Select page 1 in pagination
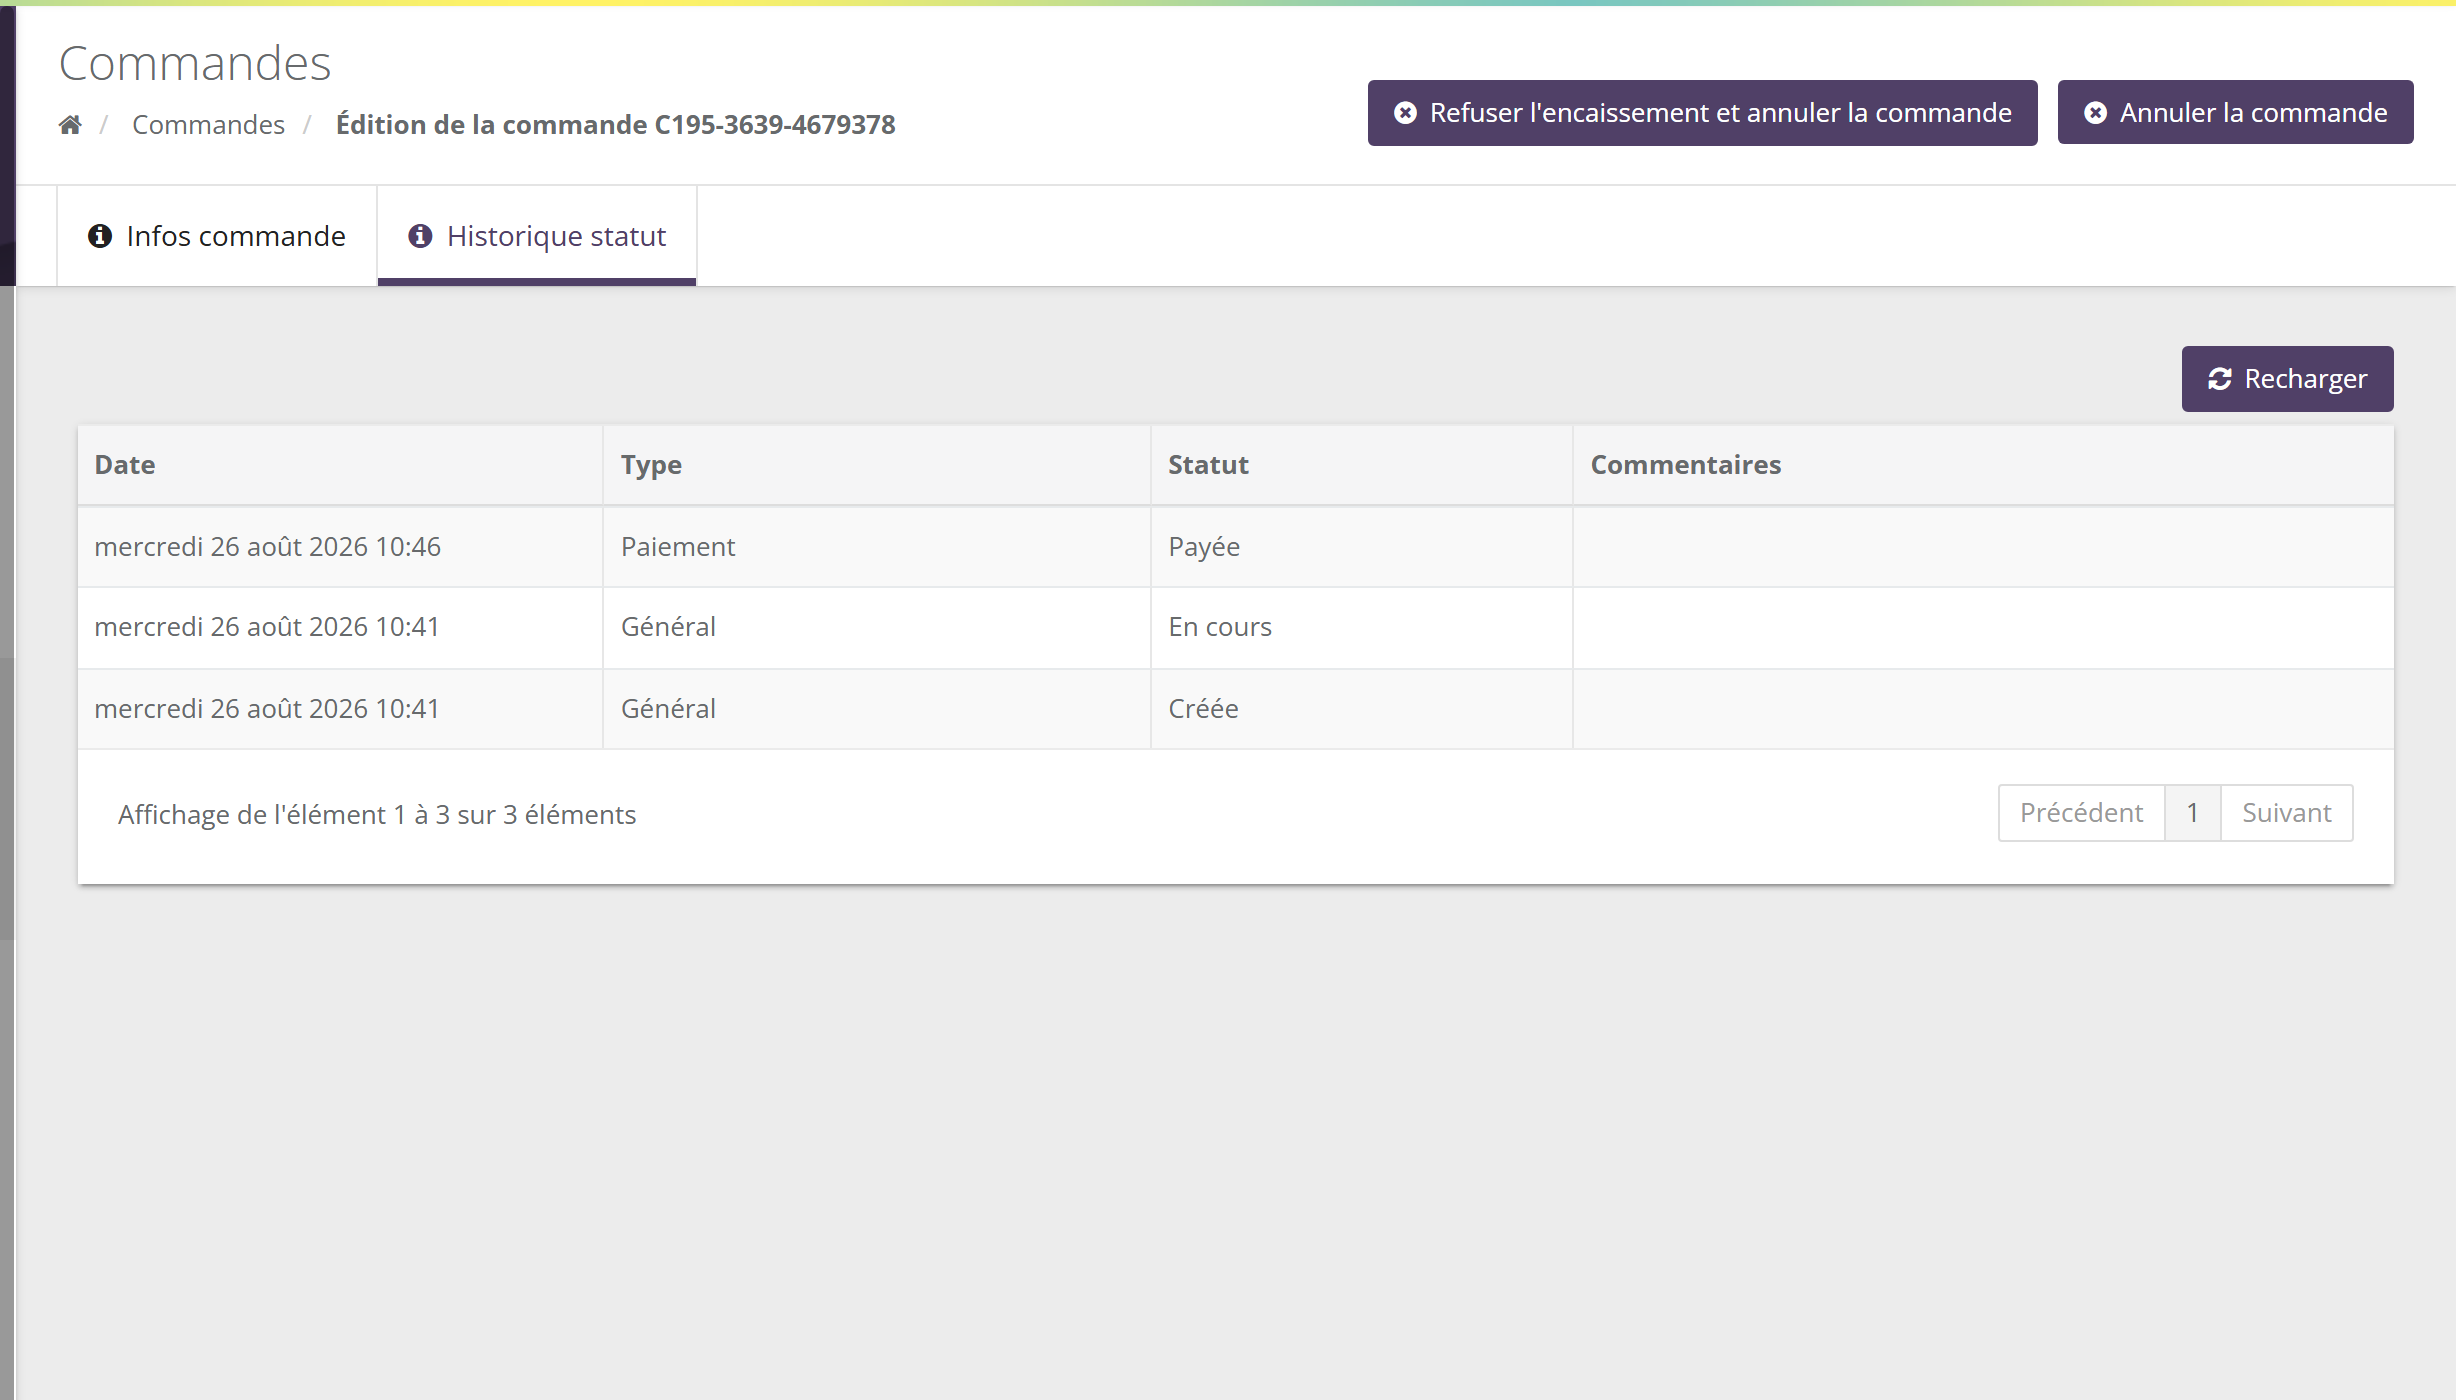The image size is (2456, 1400). pyautogui.click(x=2193, y=813)
